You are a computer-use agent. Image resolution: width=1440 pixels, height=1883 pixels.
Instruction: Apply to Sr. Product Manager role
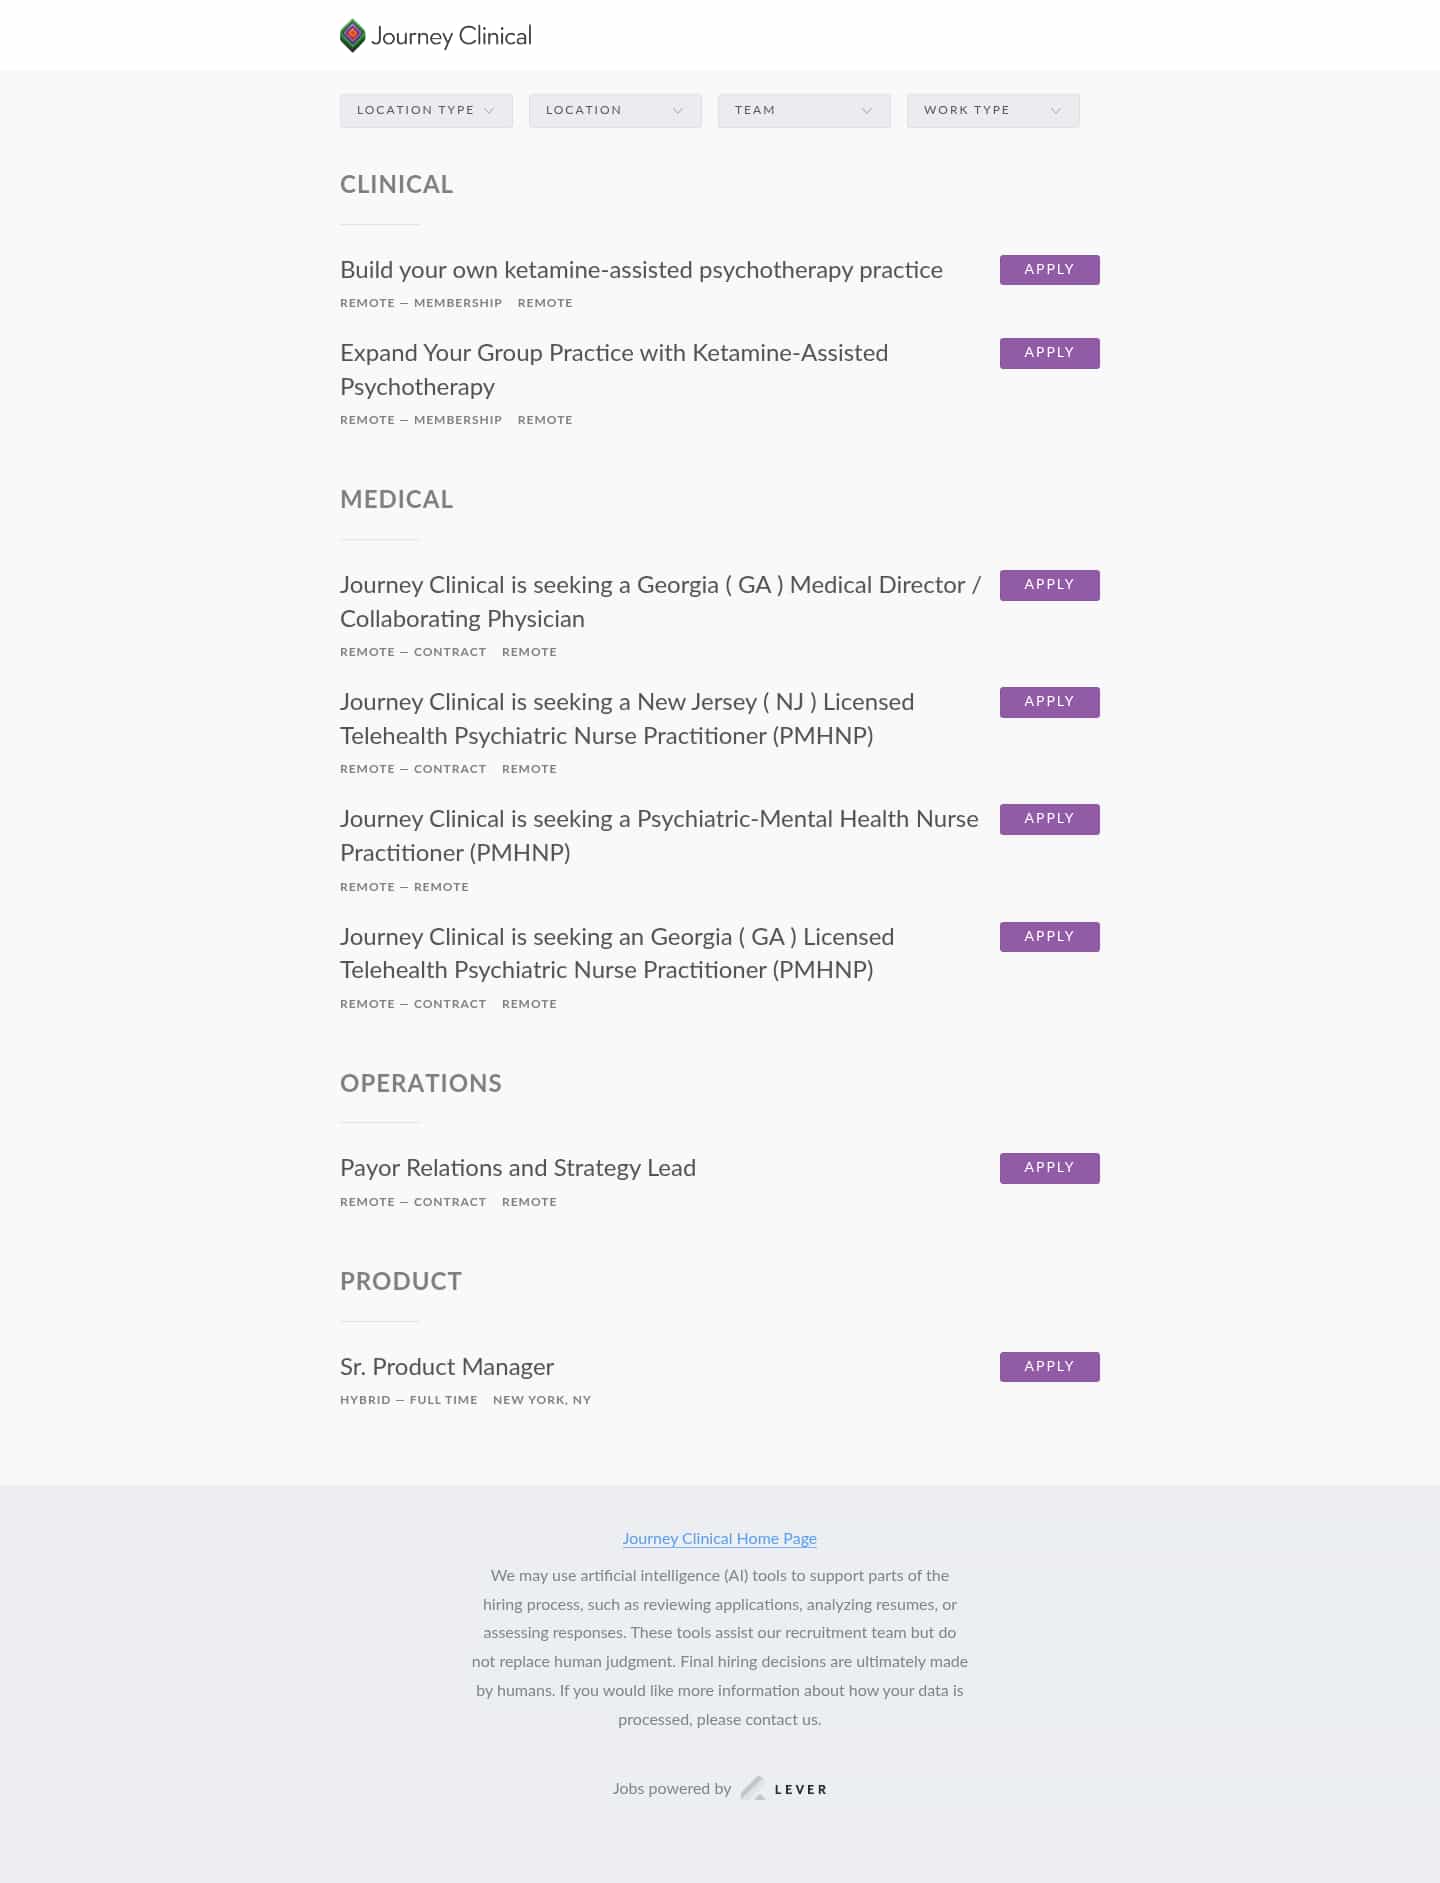point(1049,1367)
